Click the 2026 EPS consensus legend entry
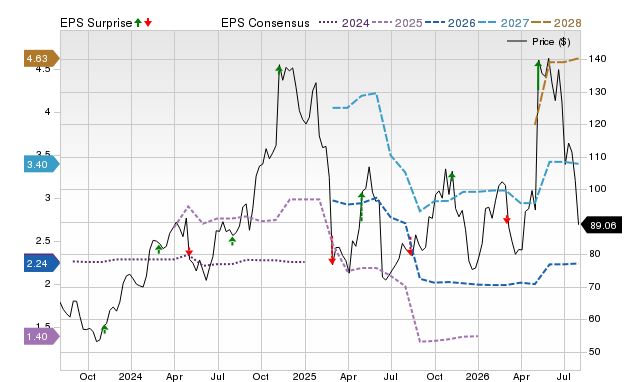This screenshot has width=640, height=382. point(450,23)
